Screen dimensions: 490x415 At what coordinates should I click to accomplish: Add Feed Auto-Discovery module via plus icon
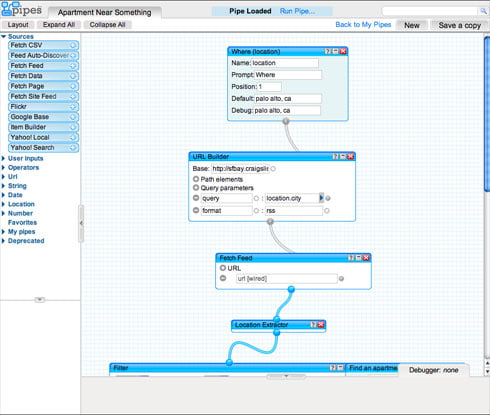click(73, 55)
